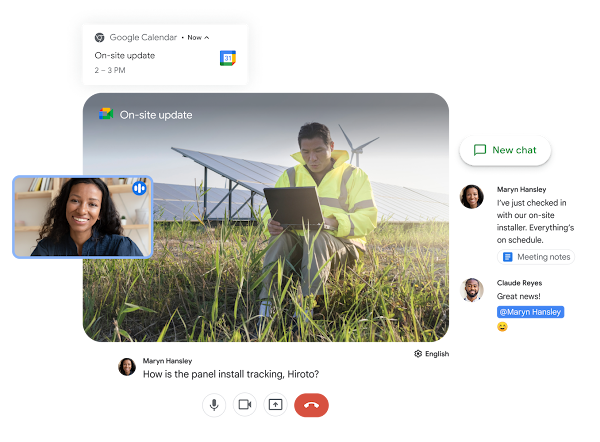Click the present screen icon
Screen dimensions: 600x442
[275, 404]
